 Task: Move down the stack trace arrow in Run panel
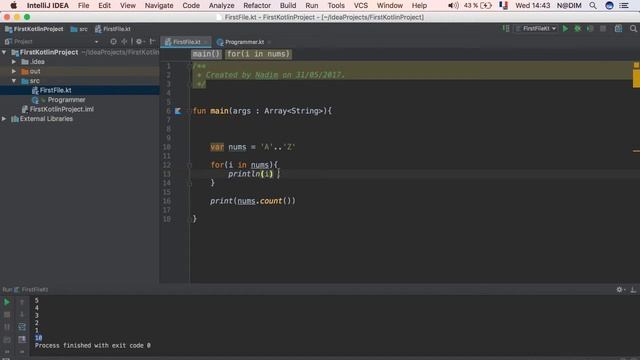pyautogui.click(x=22, y=315)
